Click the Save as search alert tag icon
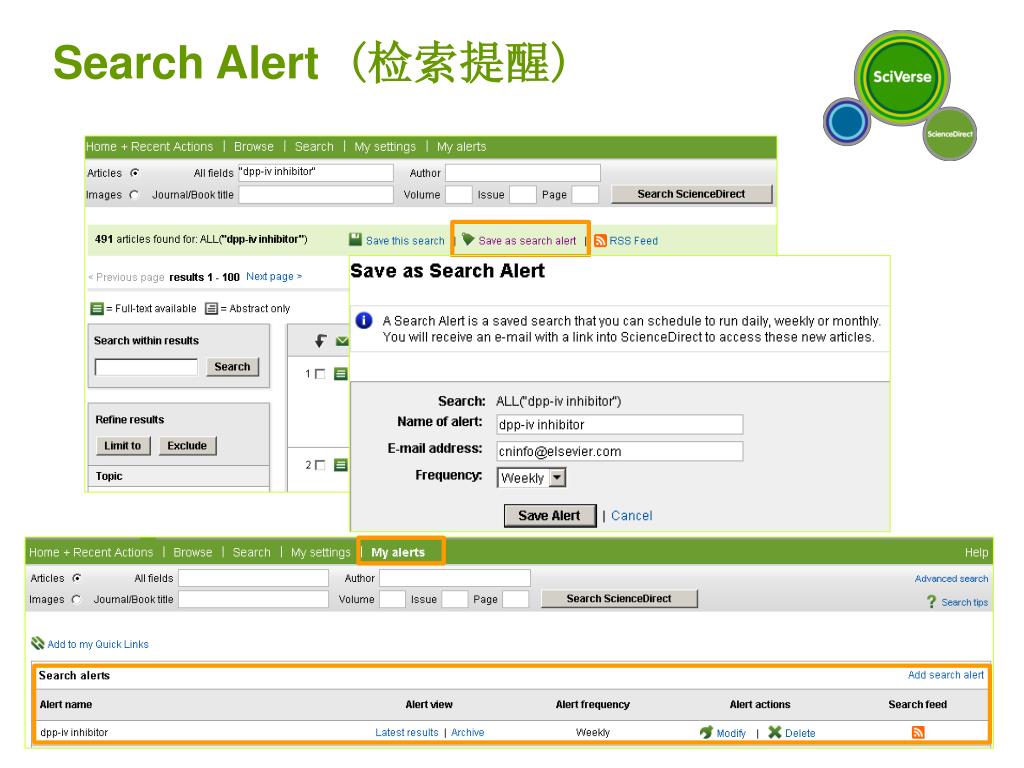Viewport: 1024px width, 768px height. (468, 239)
